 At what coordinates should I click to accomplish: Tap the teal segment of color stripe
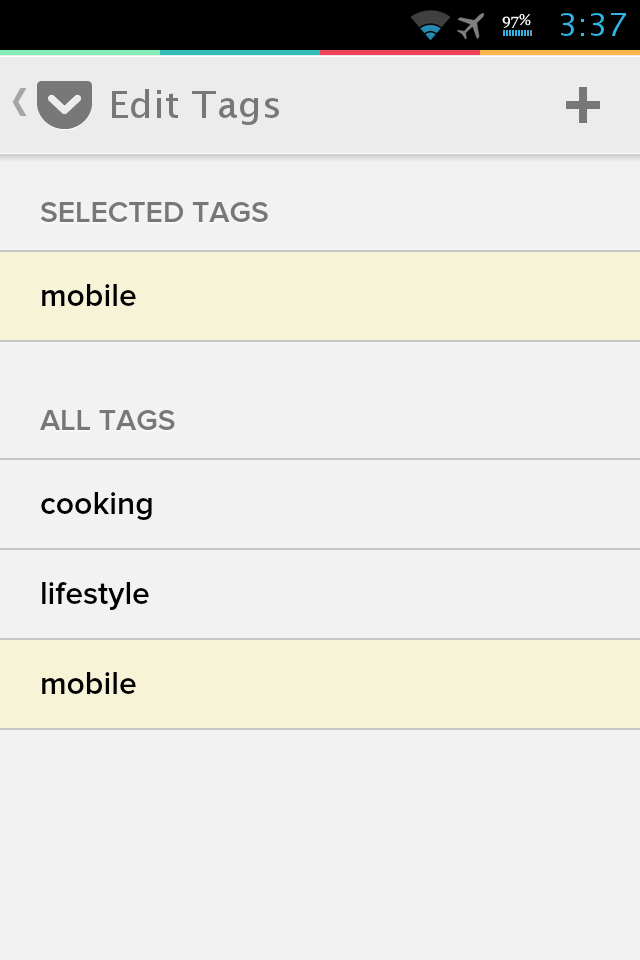pyautogui.click(x=239, y=53)
